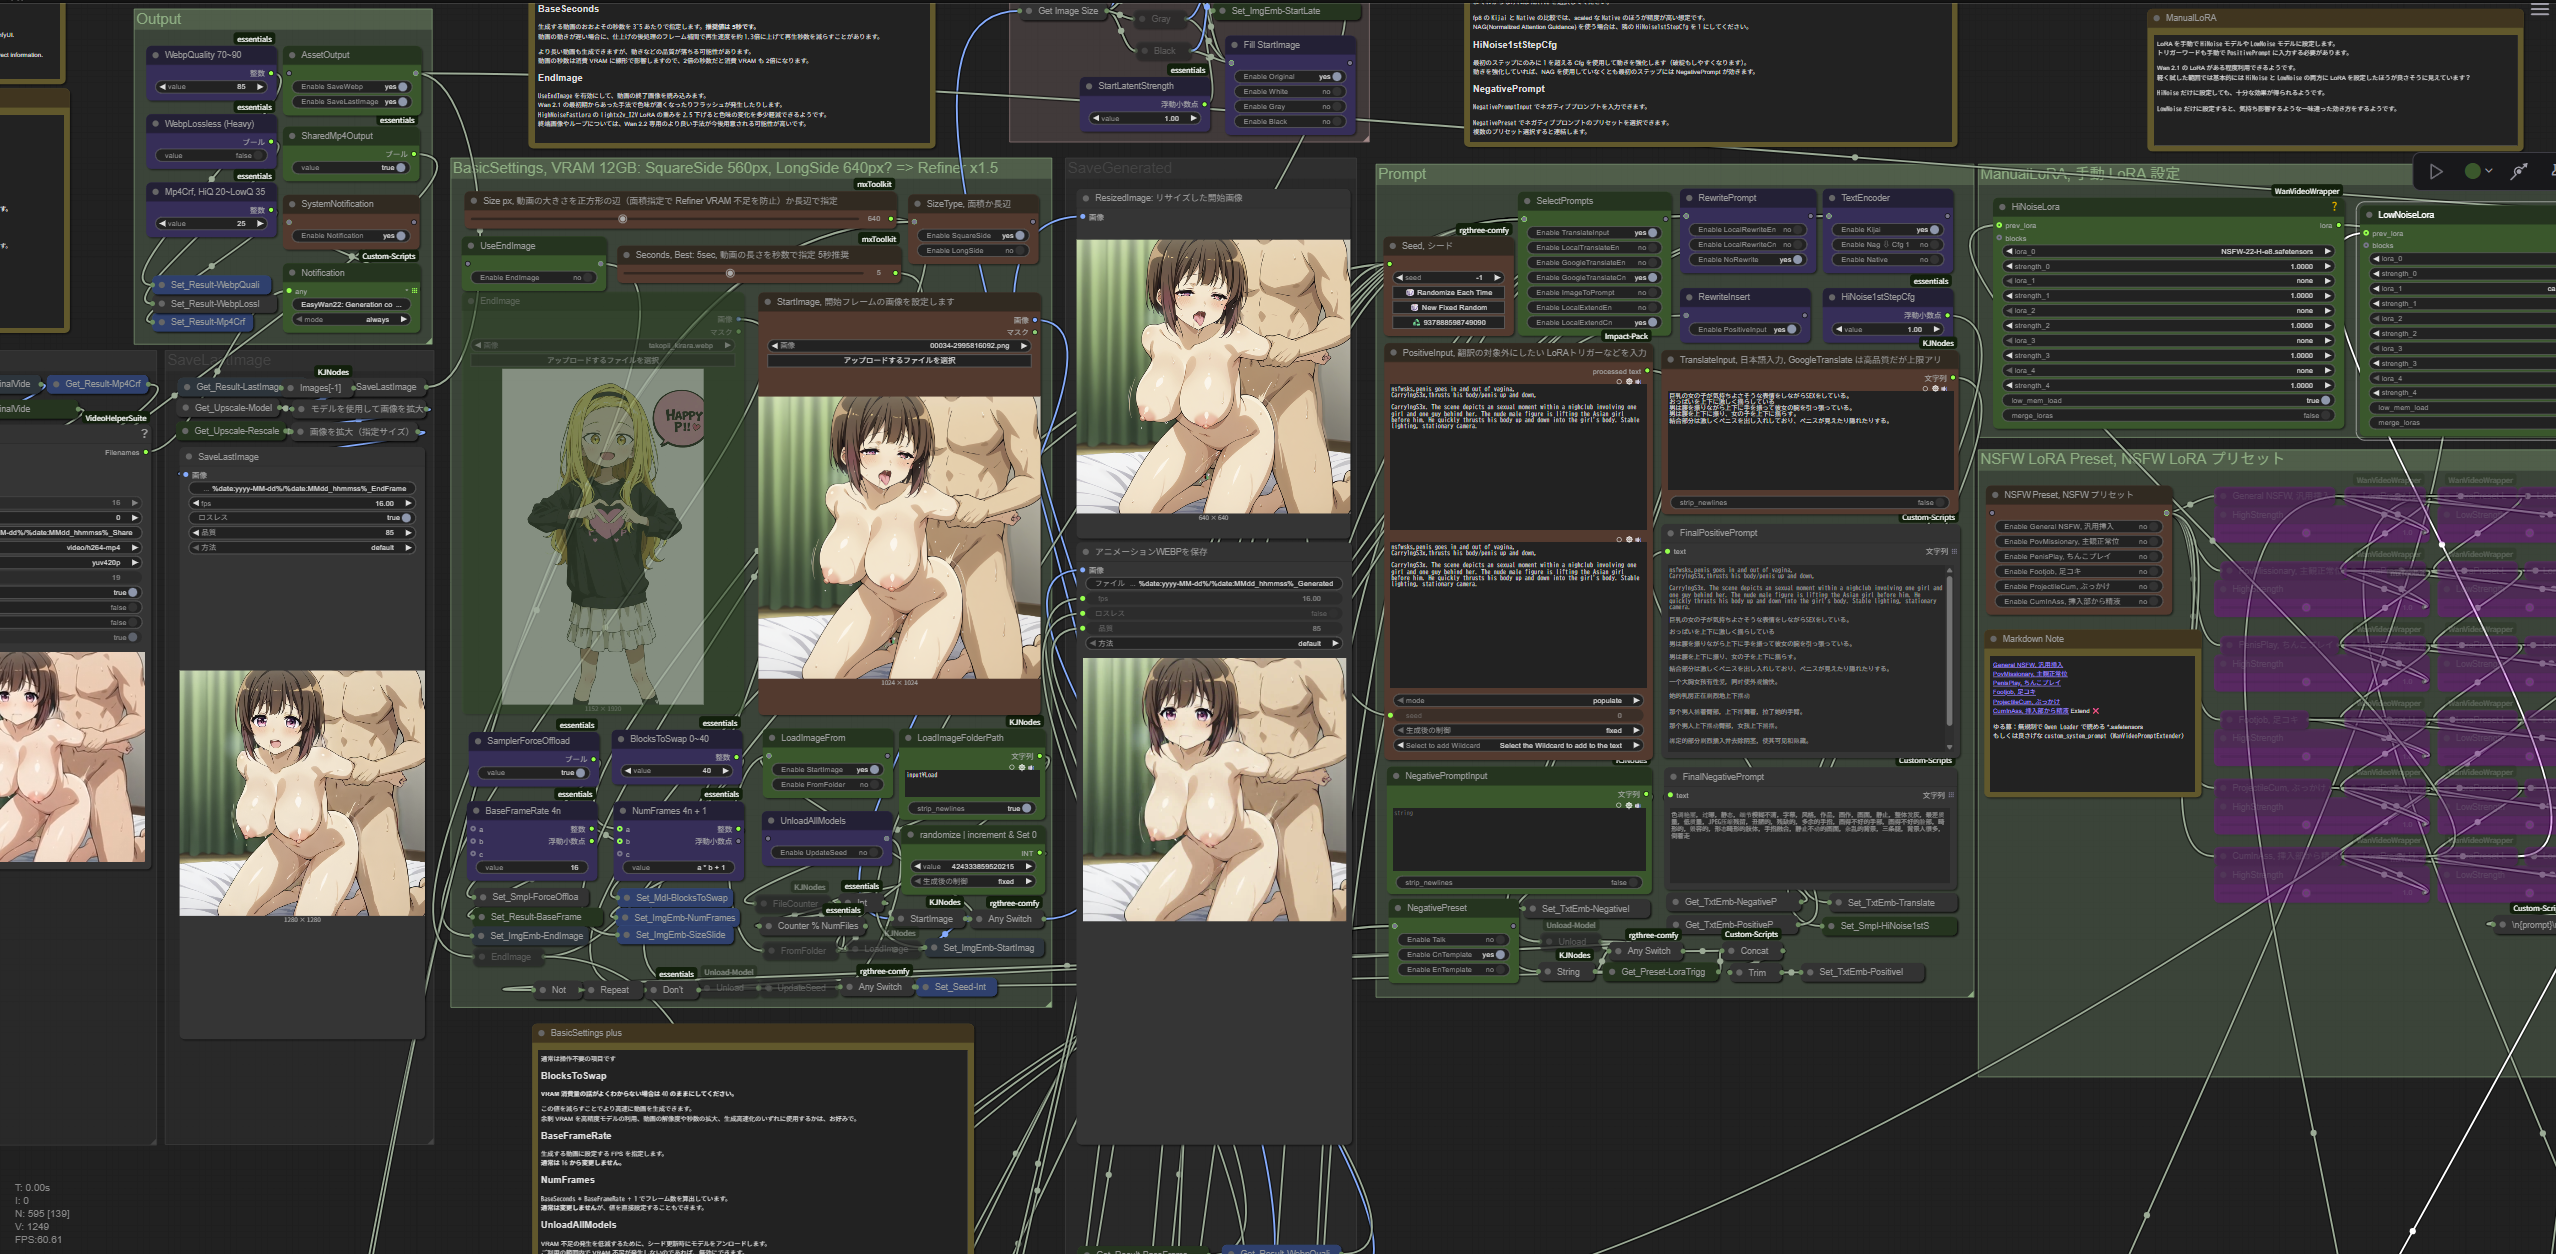The width and height of the screenshot is (2556, 1254).
Task: Collapse the WebpQuality 70~90 node via its dot
Action: (156, 55)
